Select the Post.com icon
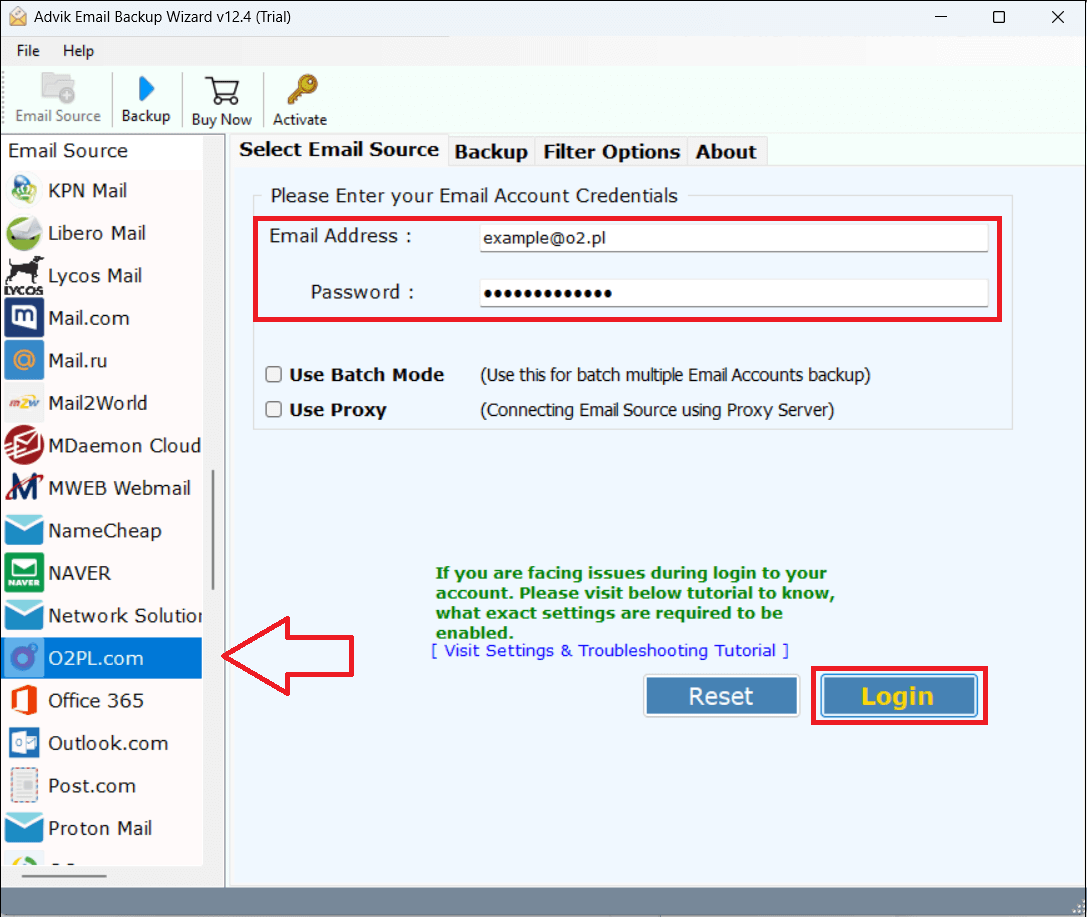The height and width of the screenshot is (917, 1087). point(24,785)
